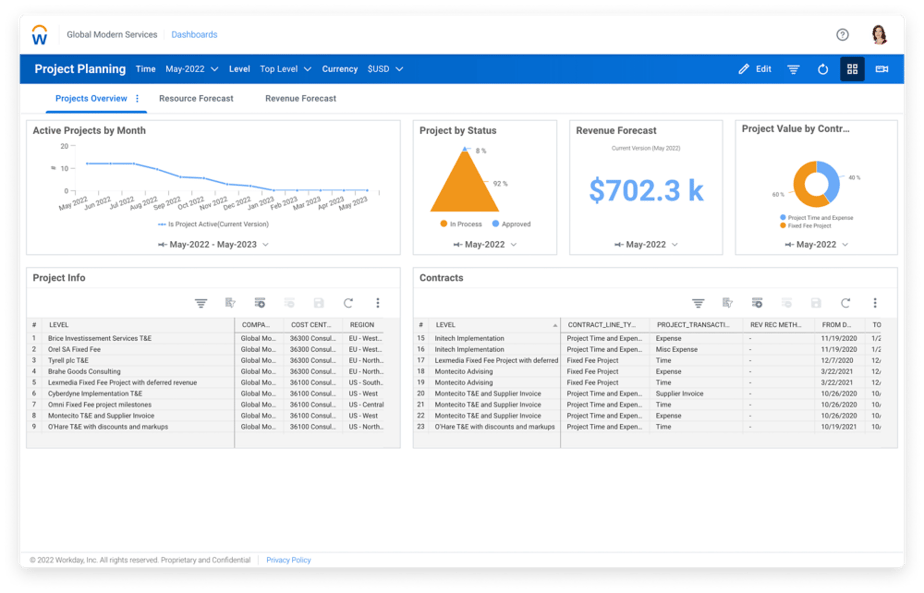Open the Top Level dropdown

tap(287, 69)
